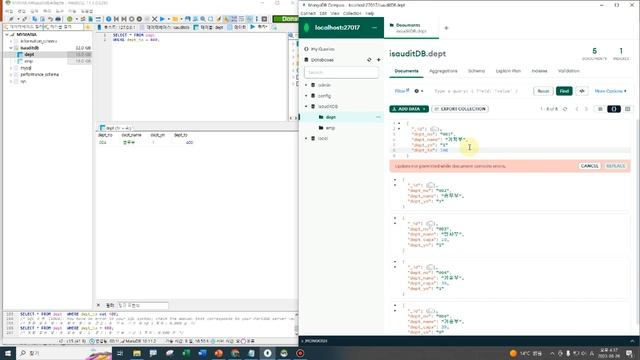The image size is (640, 360).
Task: Open dept collection options menu
Action: (x=378, y=117)
